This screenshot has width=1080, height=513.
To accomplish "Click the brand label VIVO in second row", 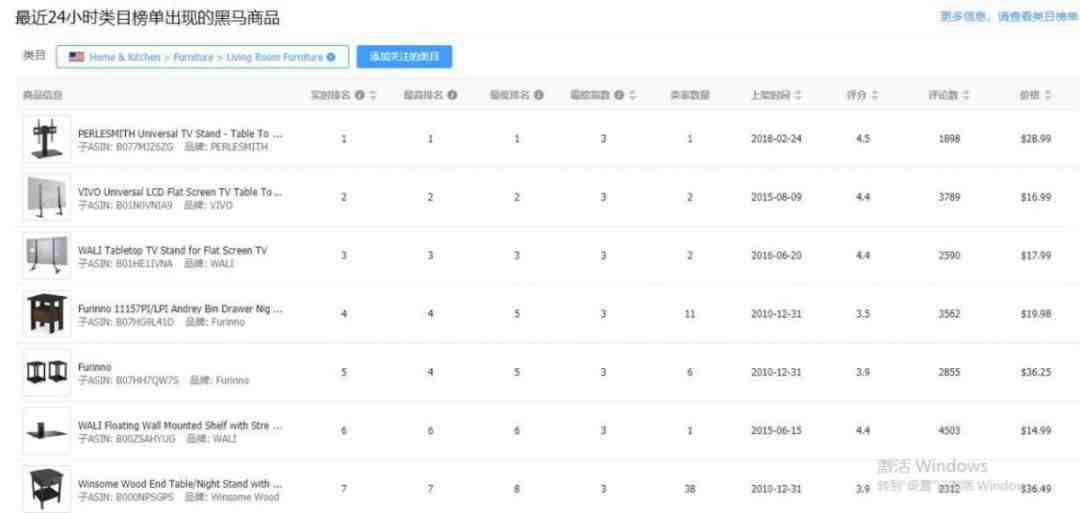I will 221,205.
